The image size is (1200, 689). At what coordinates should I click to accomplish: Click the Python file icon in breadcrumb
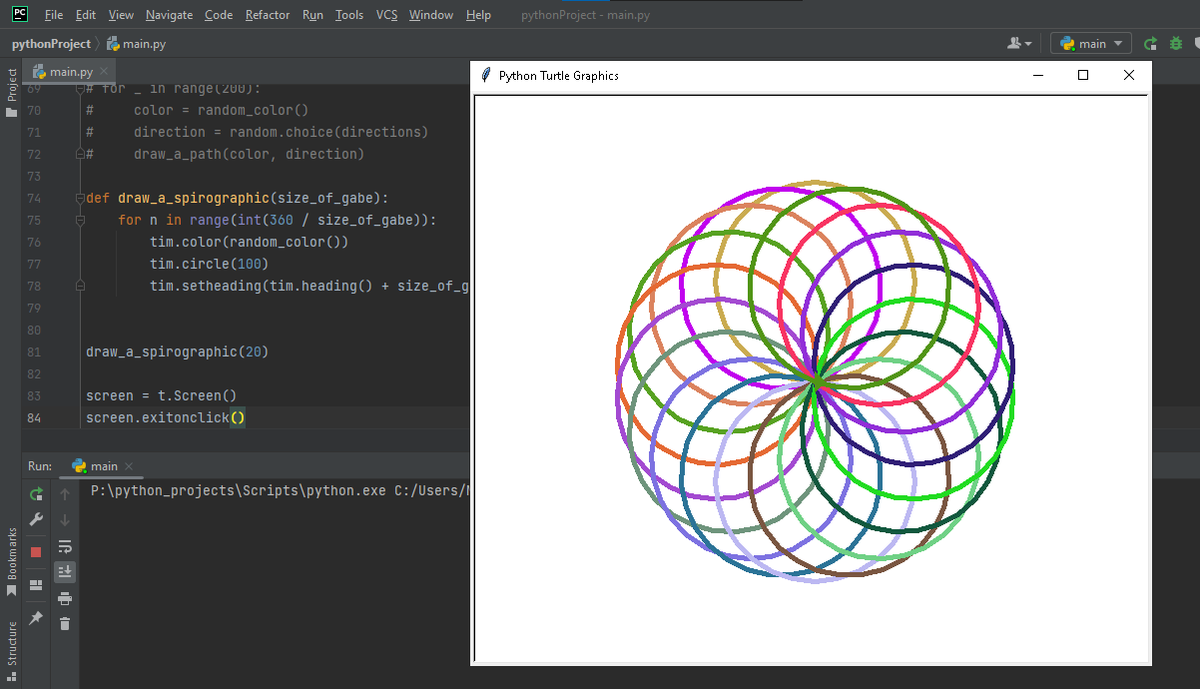tap(112, 44)
